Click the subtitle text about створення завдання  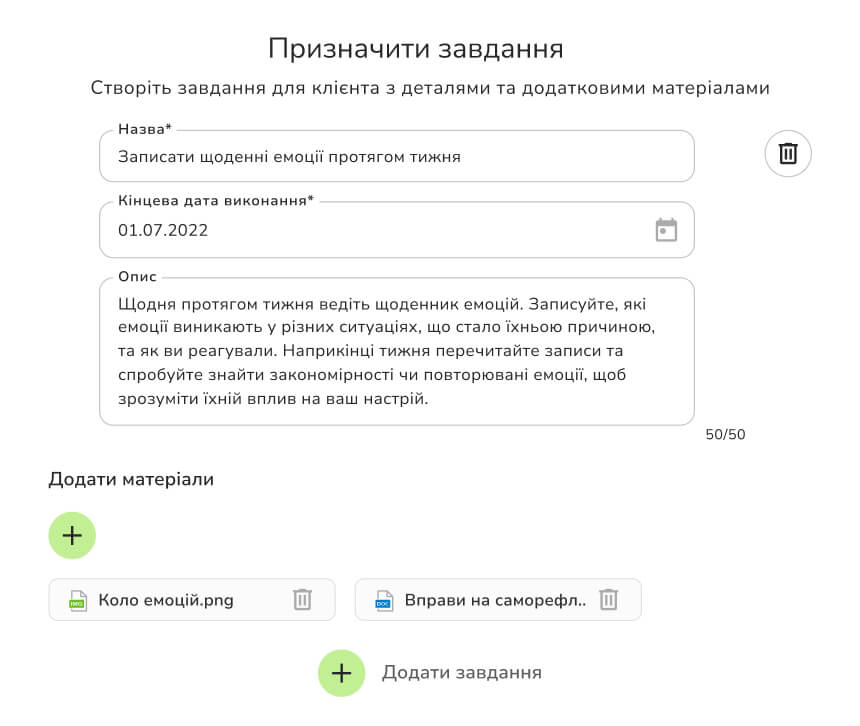click(430, 88)
